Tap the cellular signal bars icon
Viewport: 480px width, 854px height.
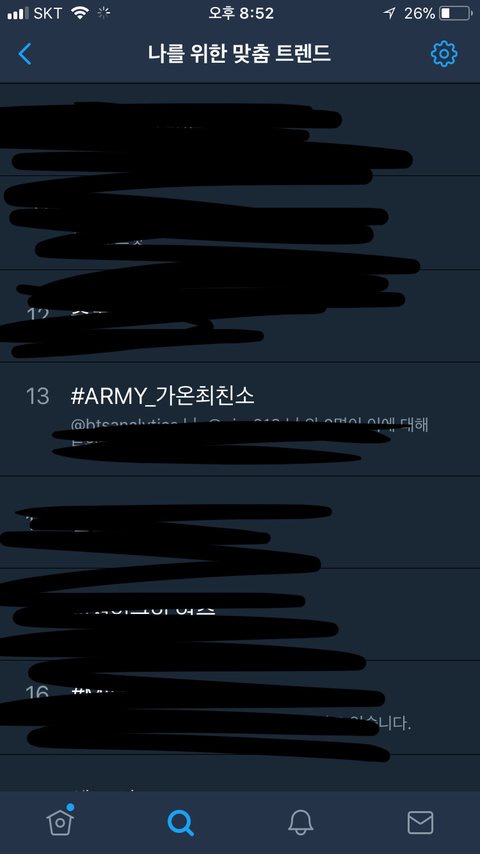[18, 14]
